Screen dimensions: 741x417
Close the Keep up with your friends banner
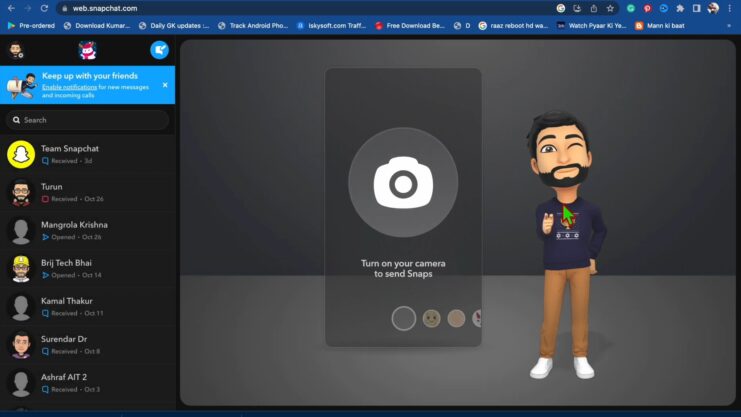165,85
